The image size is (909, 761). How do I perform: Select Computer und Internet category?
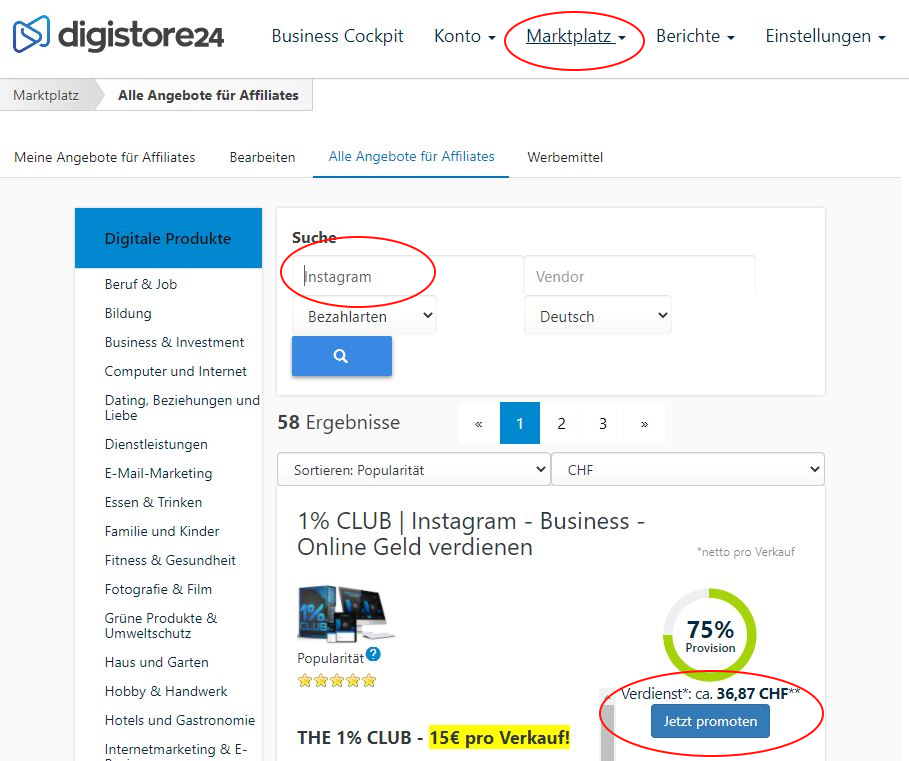(176, 372)
